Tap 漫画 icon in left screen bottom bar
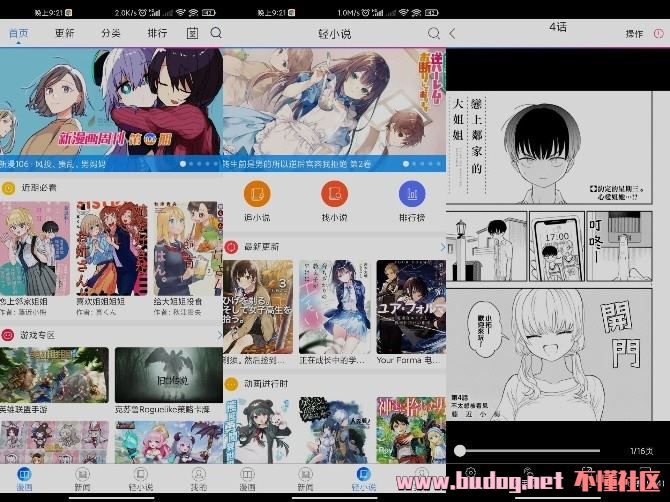This screenshot has width=670, height=502. 24,474
